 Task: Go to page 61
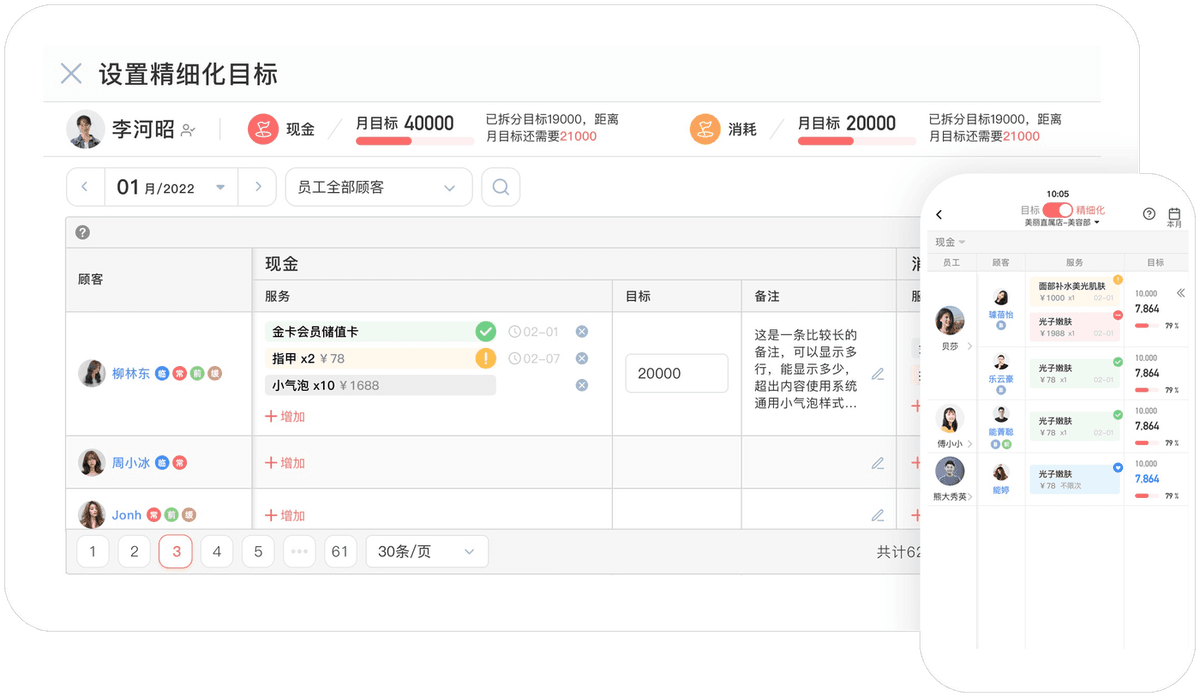[x=340, y=551]
